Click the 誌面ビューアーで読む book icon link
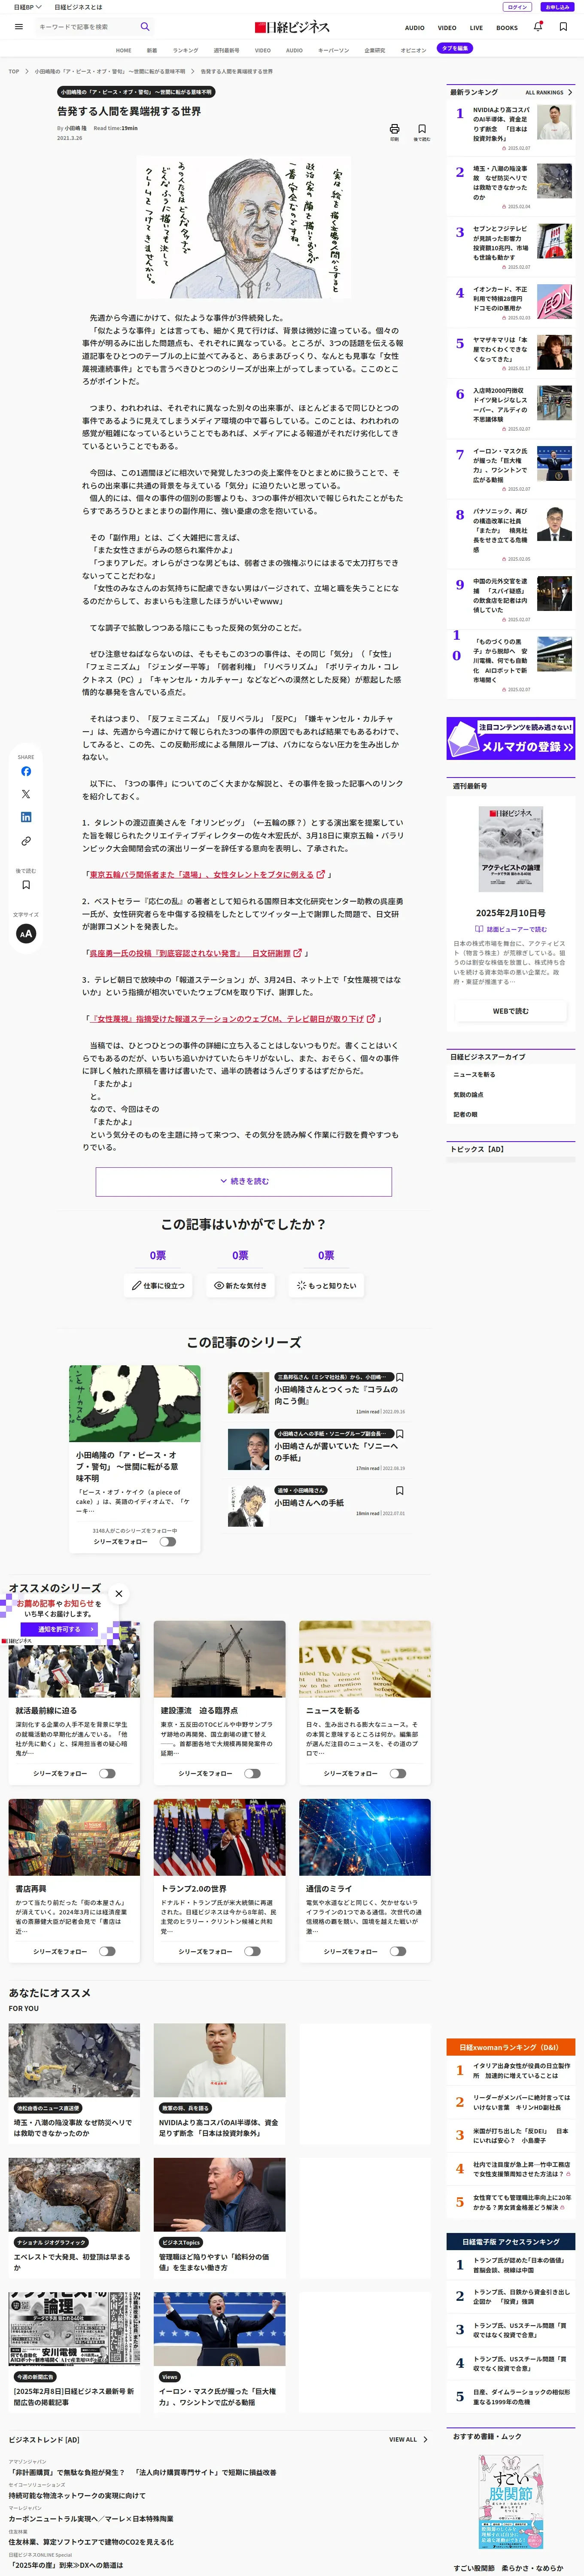 (x=511, y=929)
